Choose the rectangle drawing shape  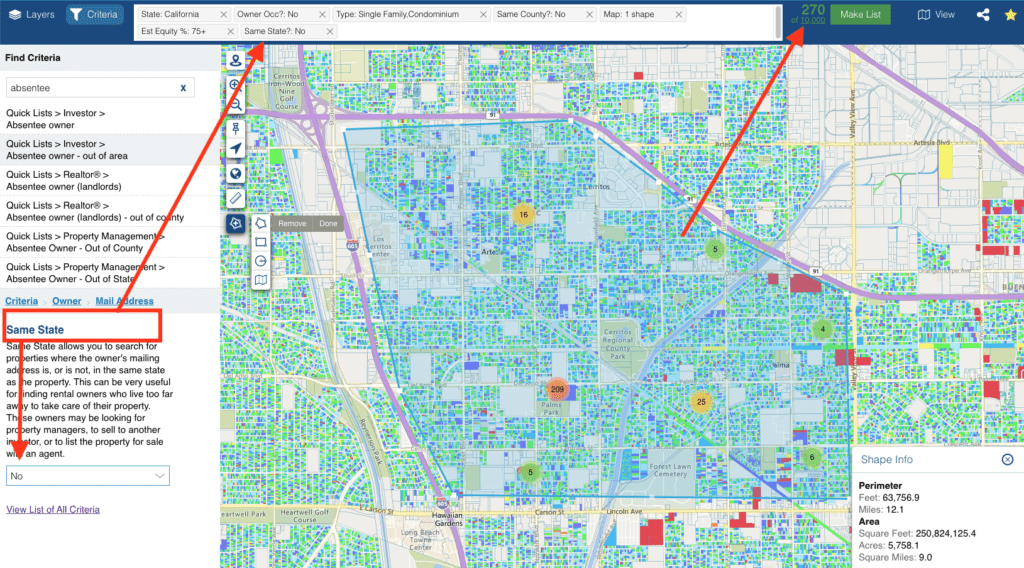point(261,242)
